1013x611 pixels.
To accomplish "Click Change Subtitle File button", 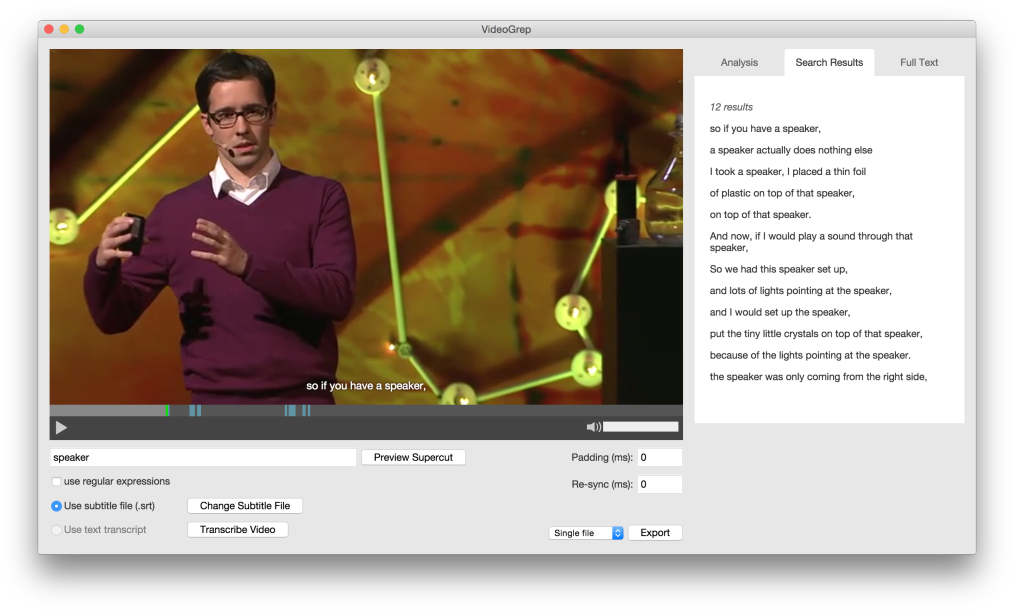I will pos(245,506).
